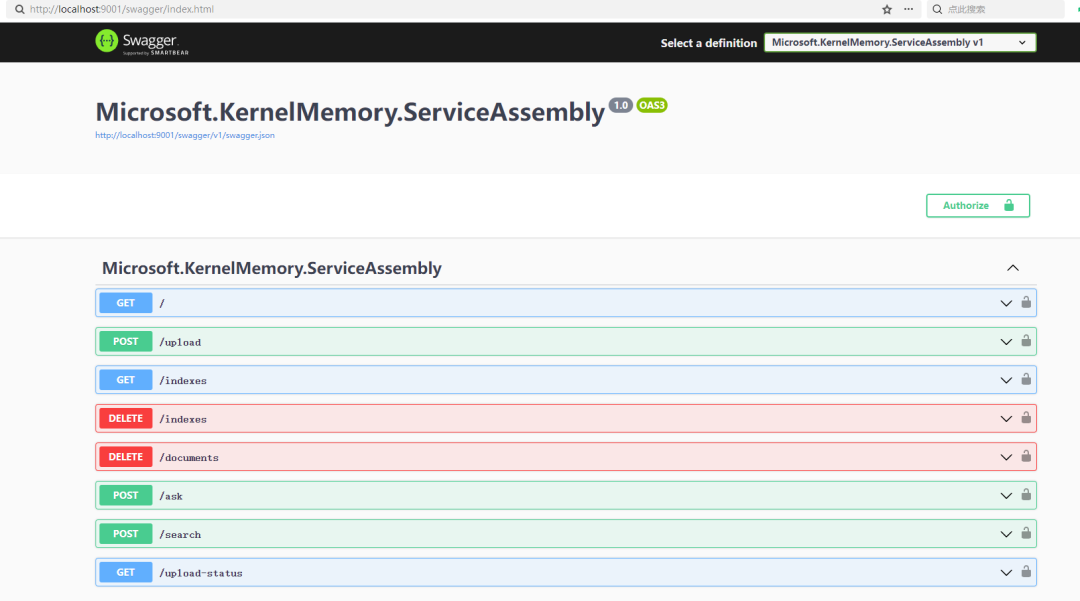
Task: Click the Swagger logo in header
Action: click(x=136, y=42)
